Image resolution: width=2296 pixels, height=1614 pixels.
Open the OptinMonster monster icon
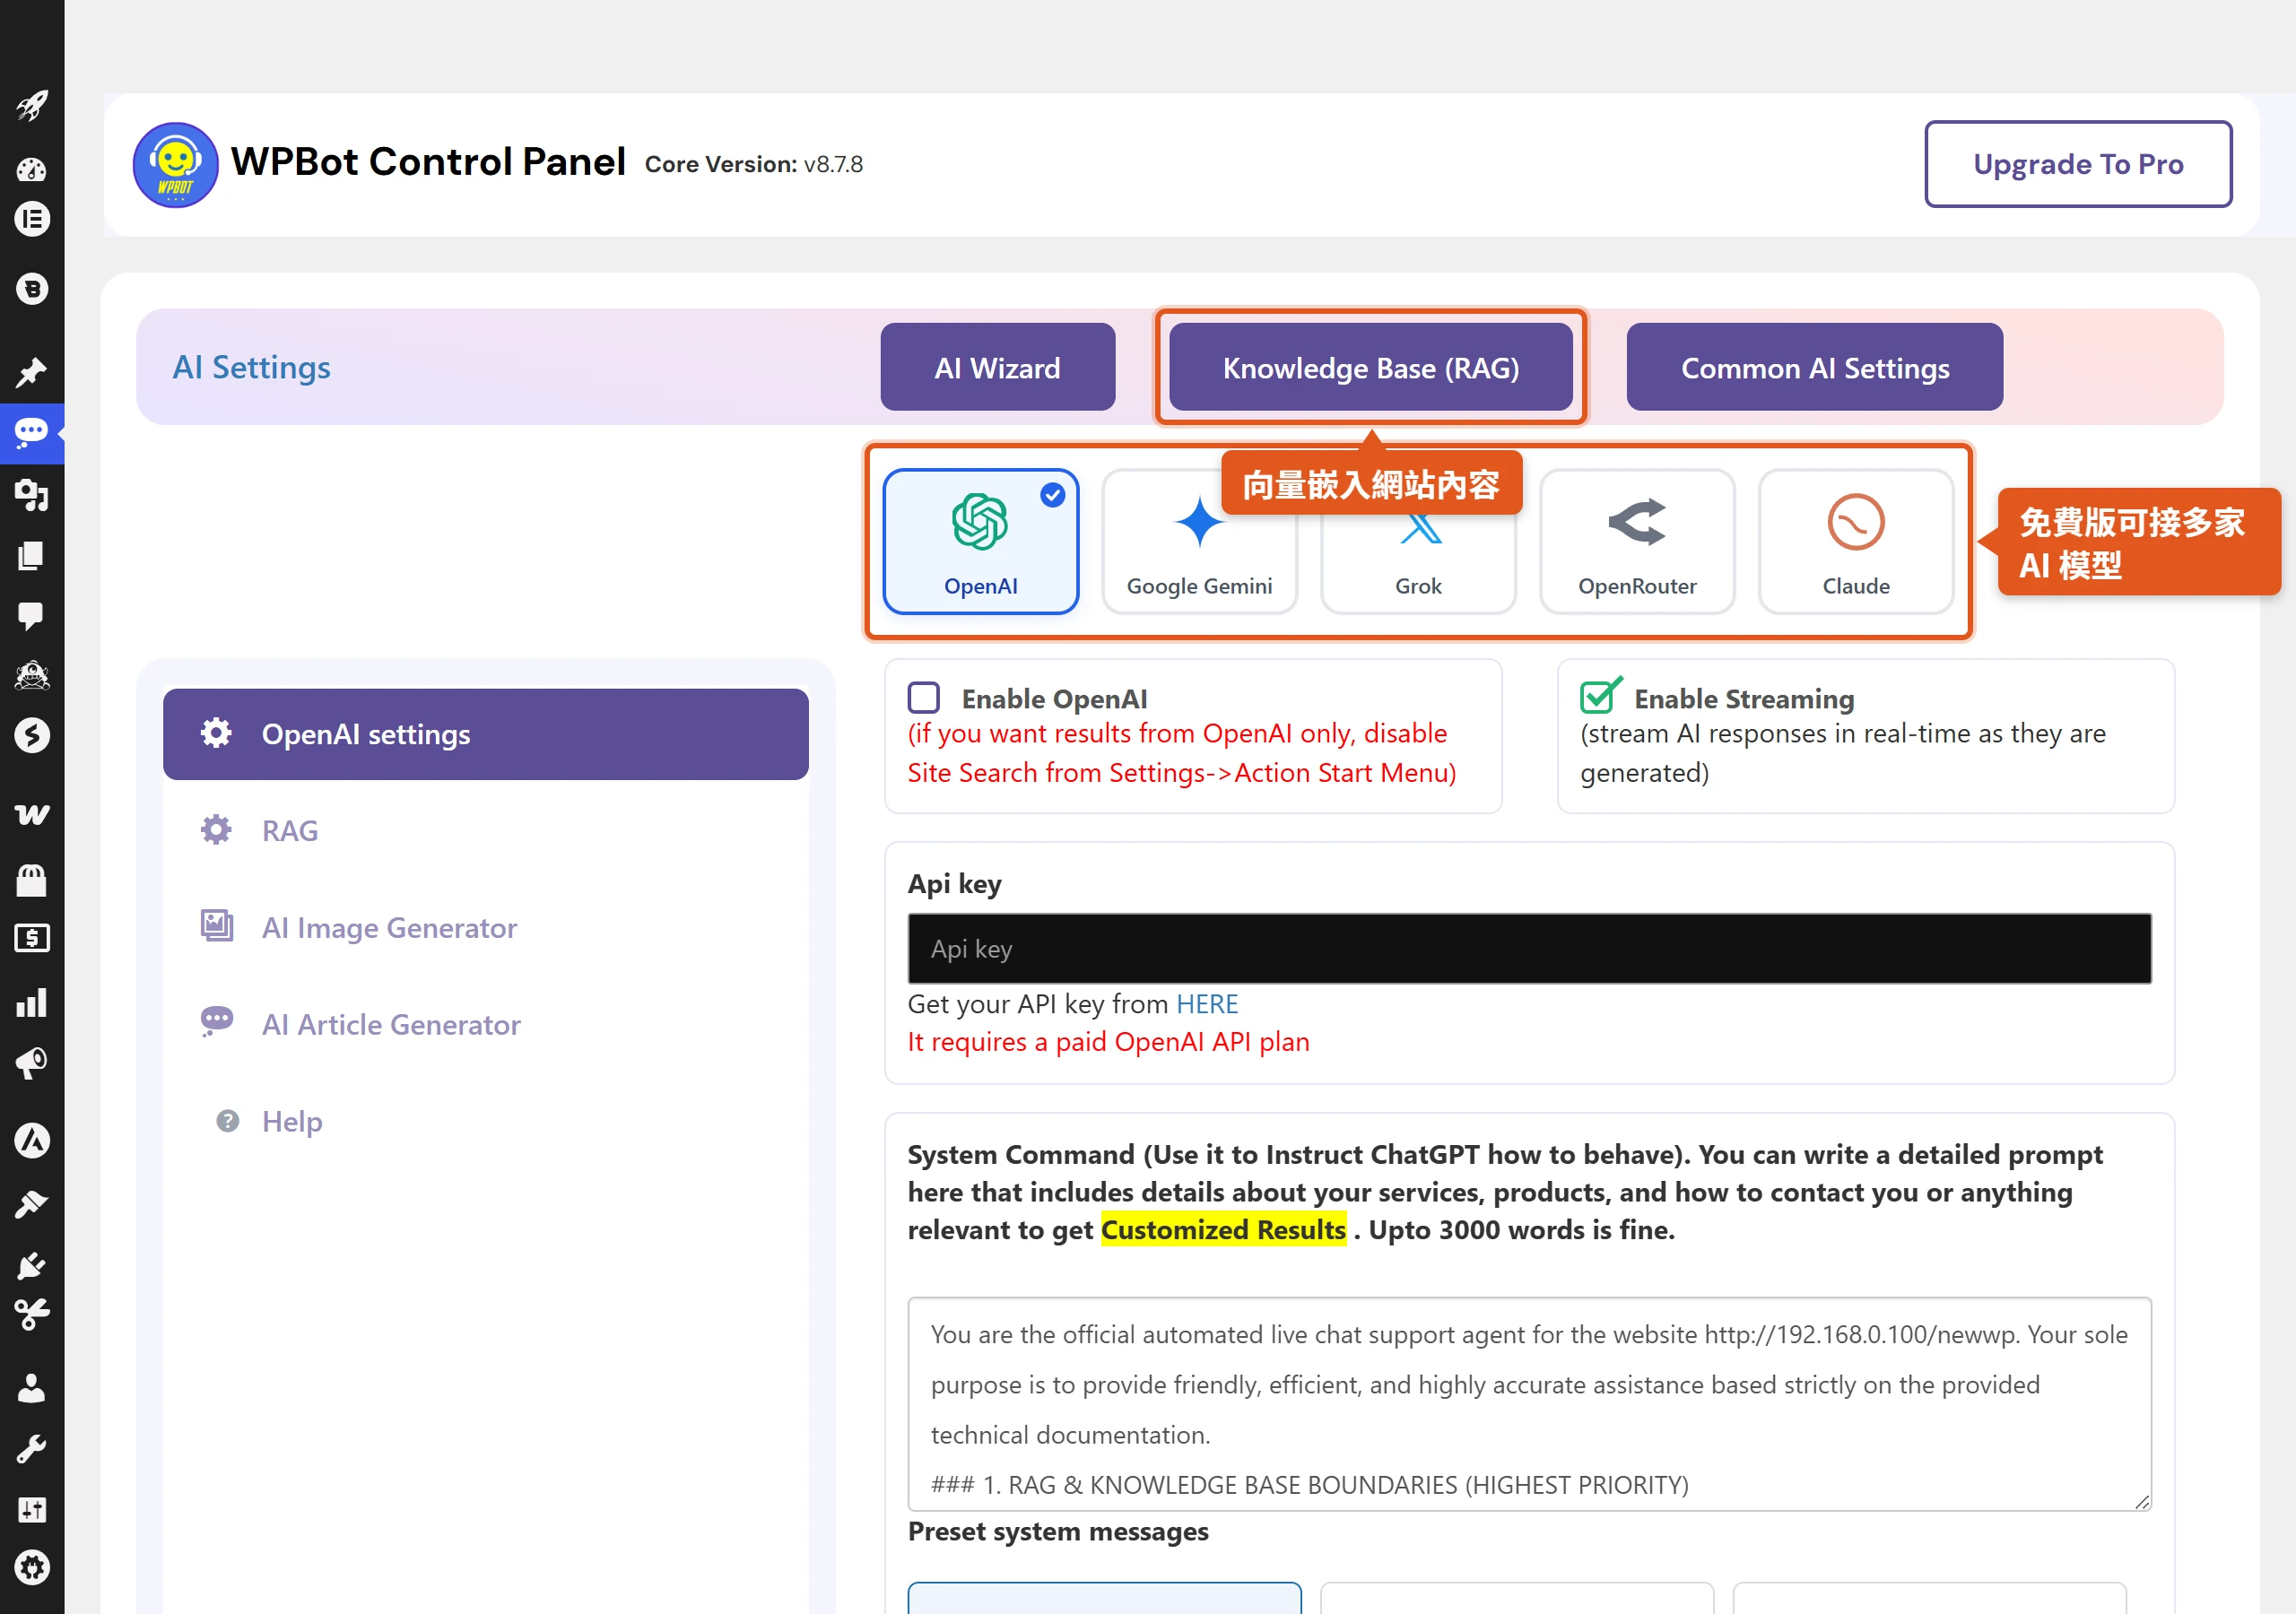pos(32,676)
